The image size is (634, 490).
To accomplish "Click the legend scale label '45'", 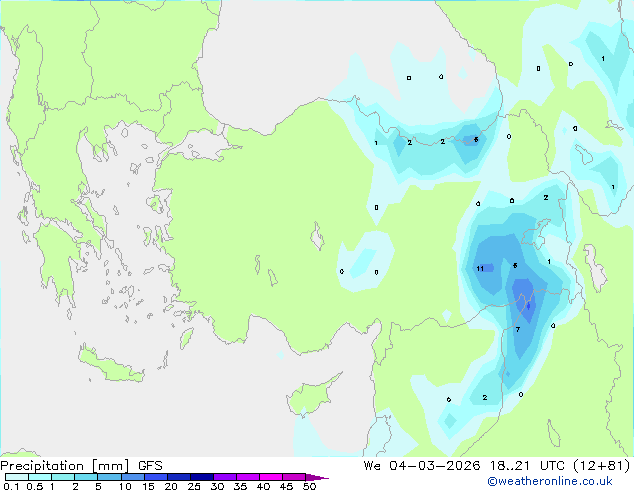I will pos(286,486).
